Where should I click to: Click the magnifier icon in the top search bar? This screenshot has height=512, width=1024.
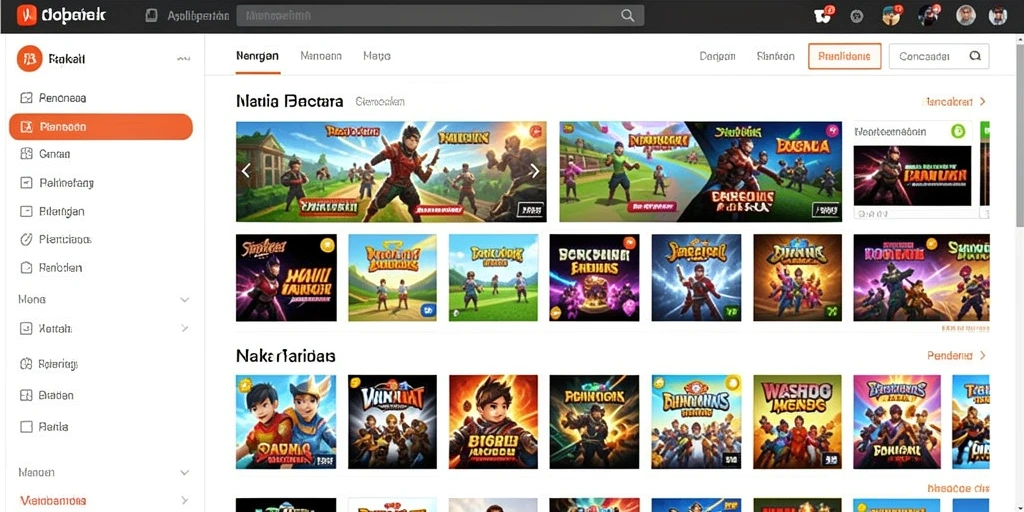[x=627, y=16]
